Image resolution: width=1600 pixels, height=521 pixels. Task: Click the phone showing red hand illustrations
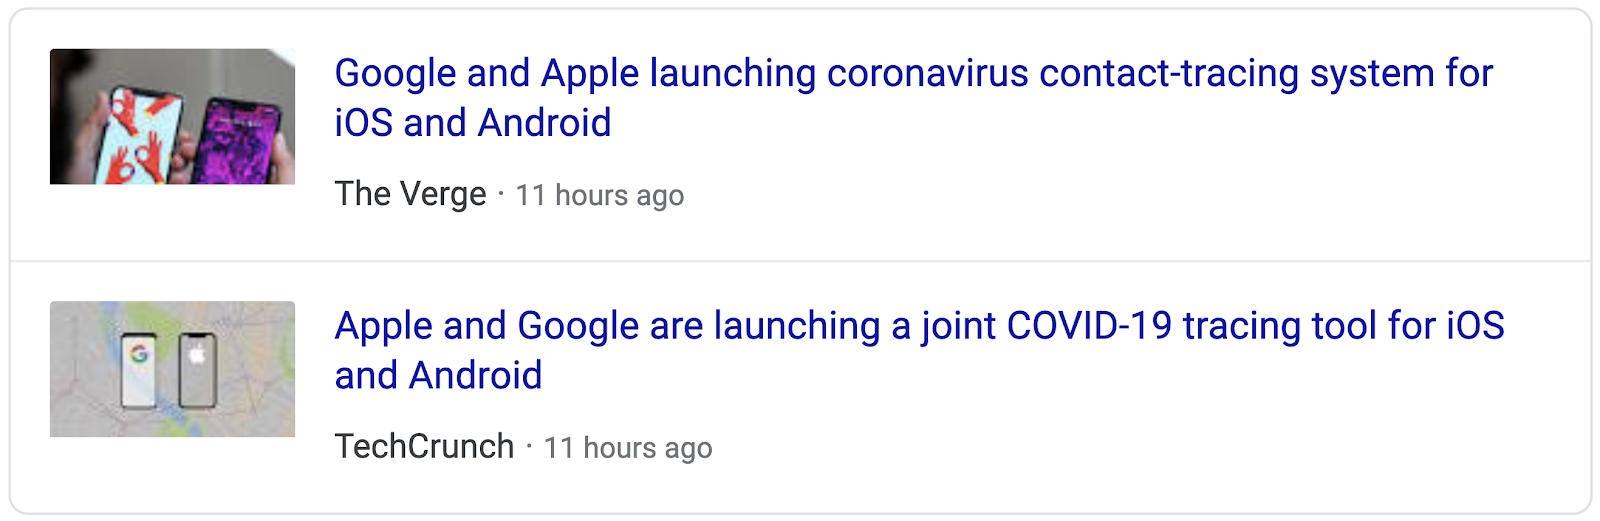coord(140,135)
